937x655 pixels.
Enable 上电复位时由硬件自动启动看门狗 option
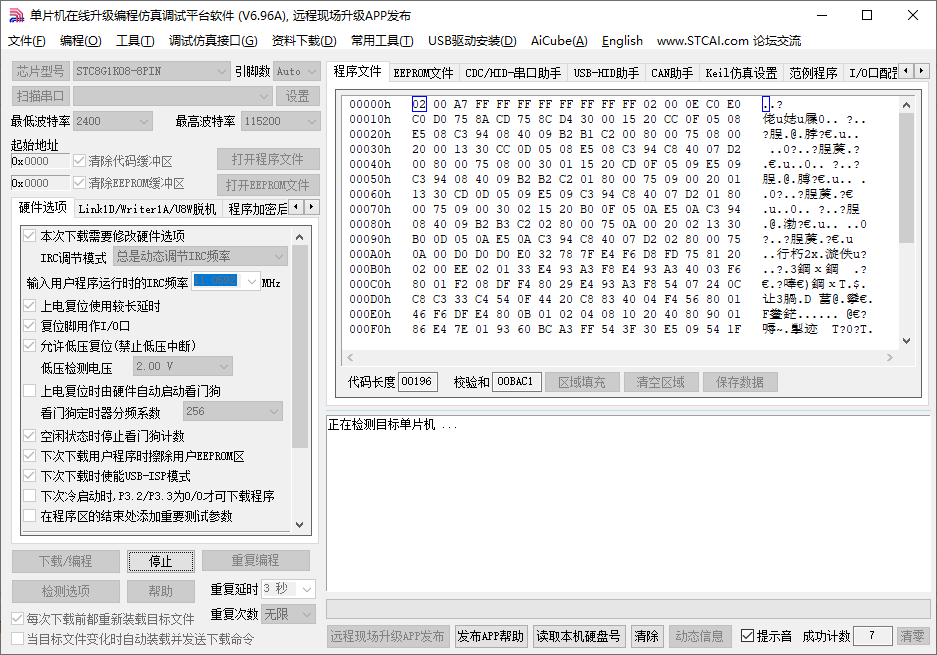(30, 391)
